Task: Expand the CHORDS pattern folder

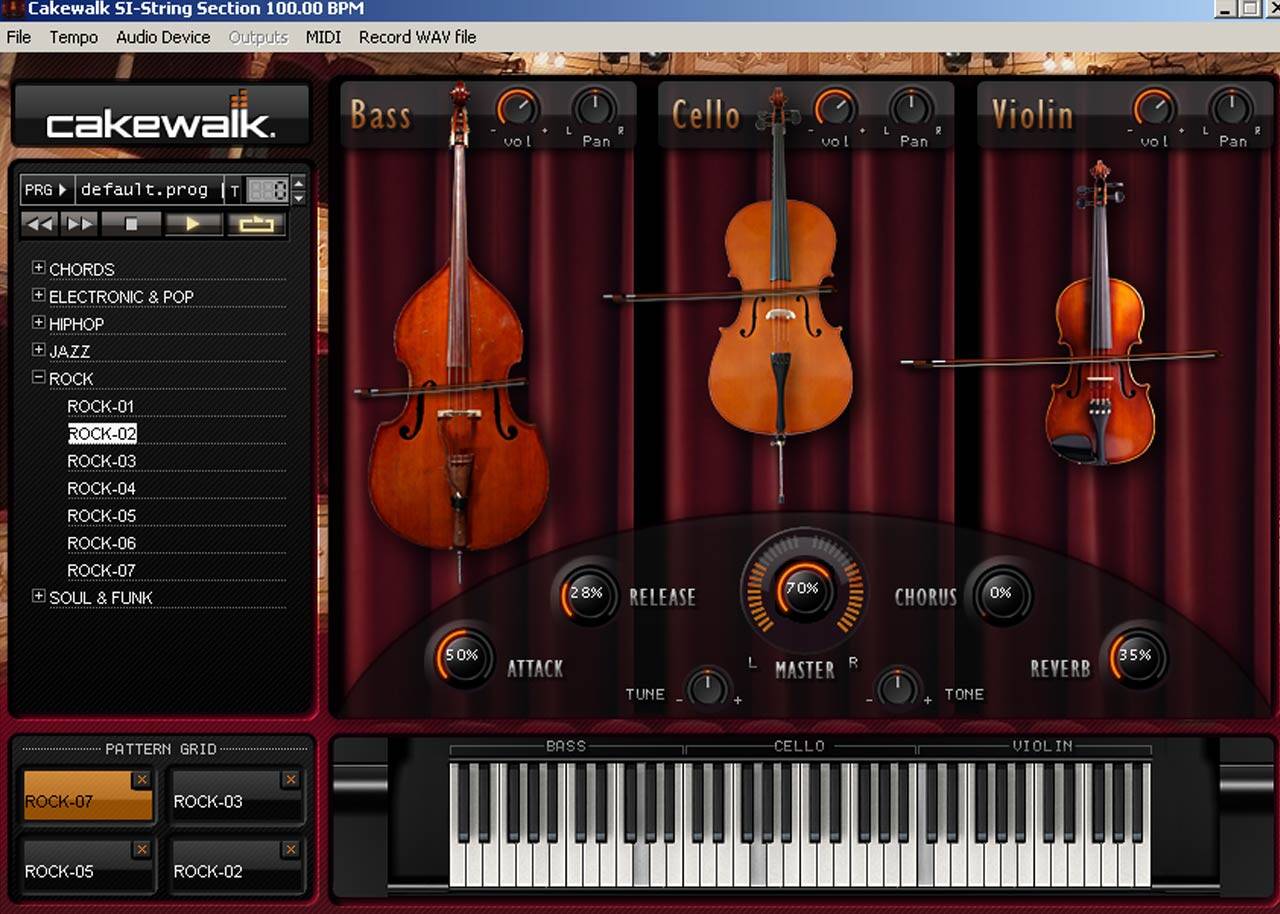Action: (x=38, y=268)
